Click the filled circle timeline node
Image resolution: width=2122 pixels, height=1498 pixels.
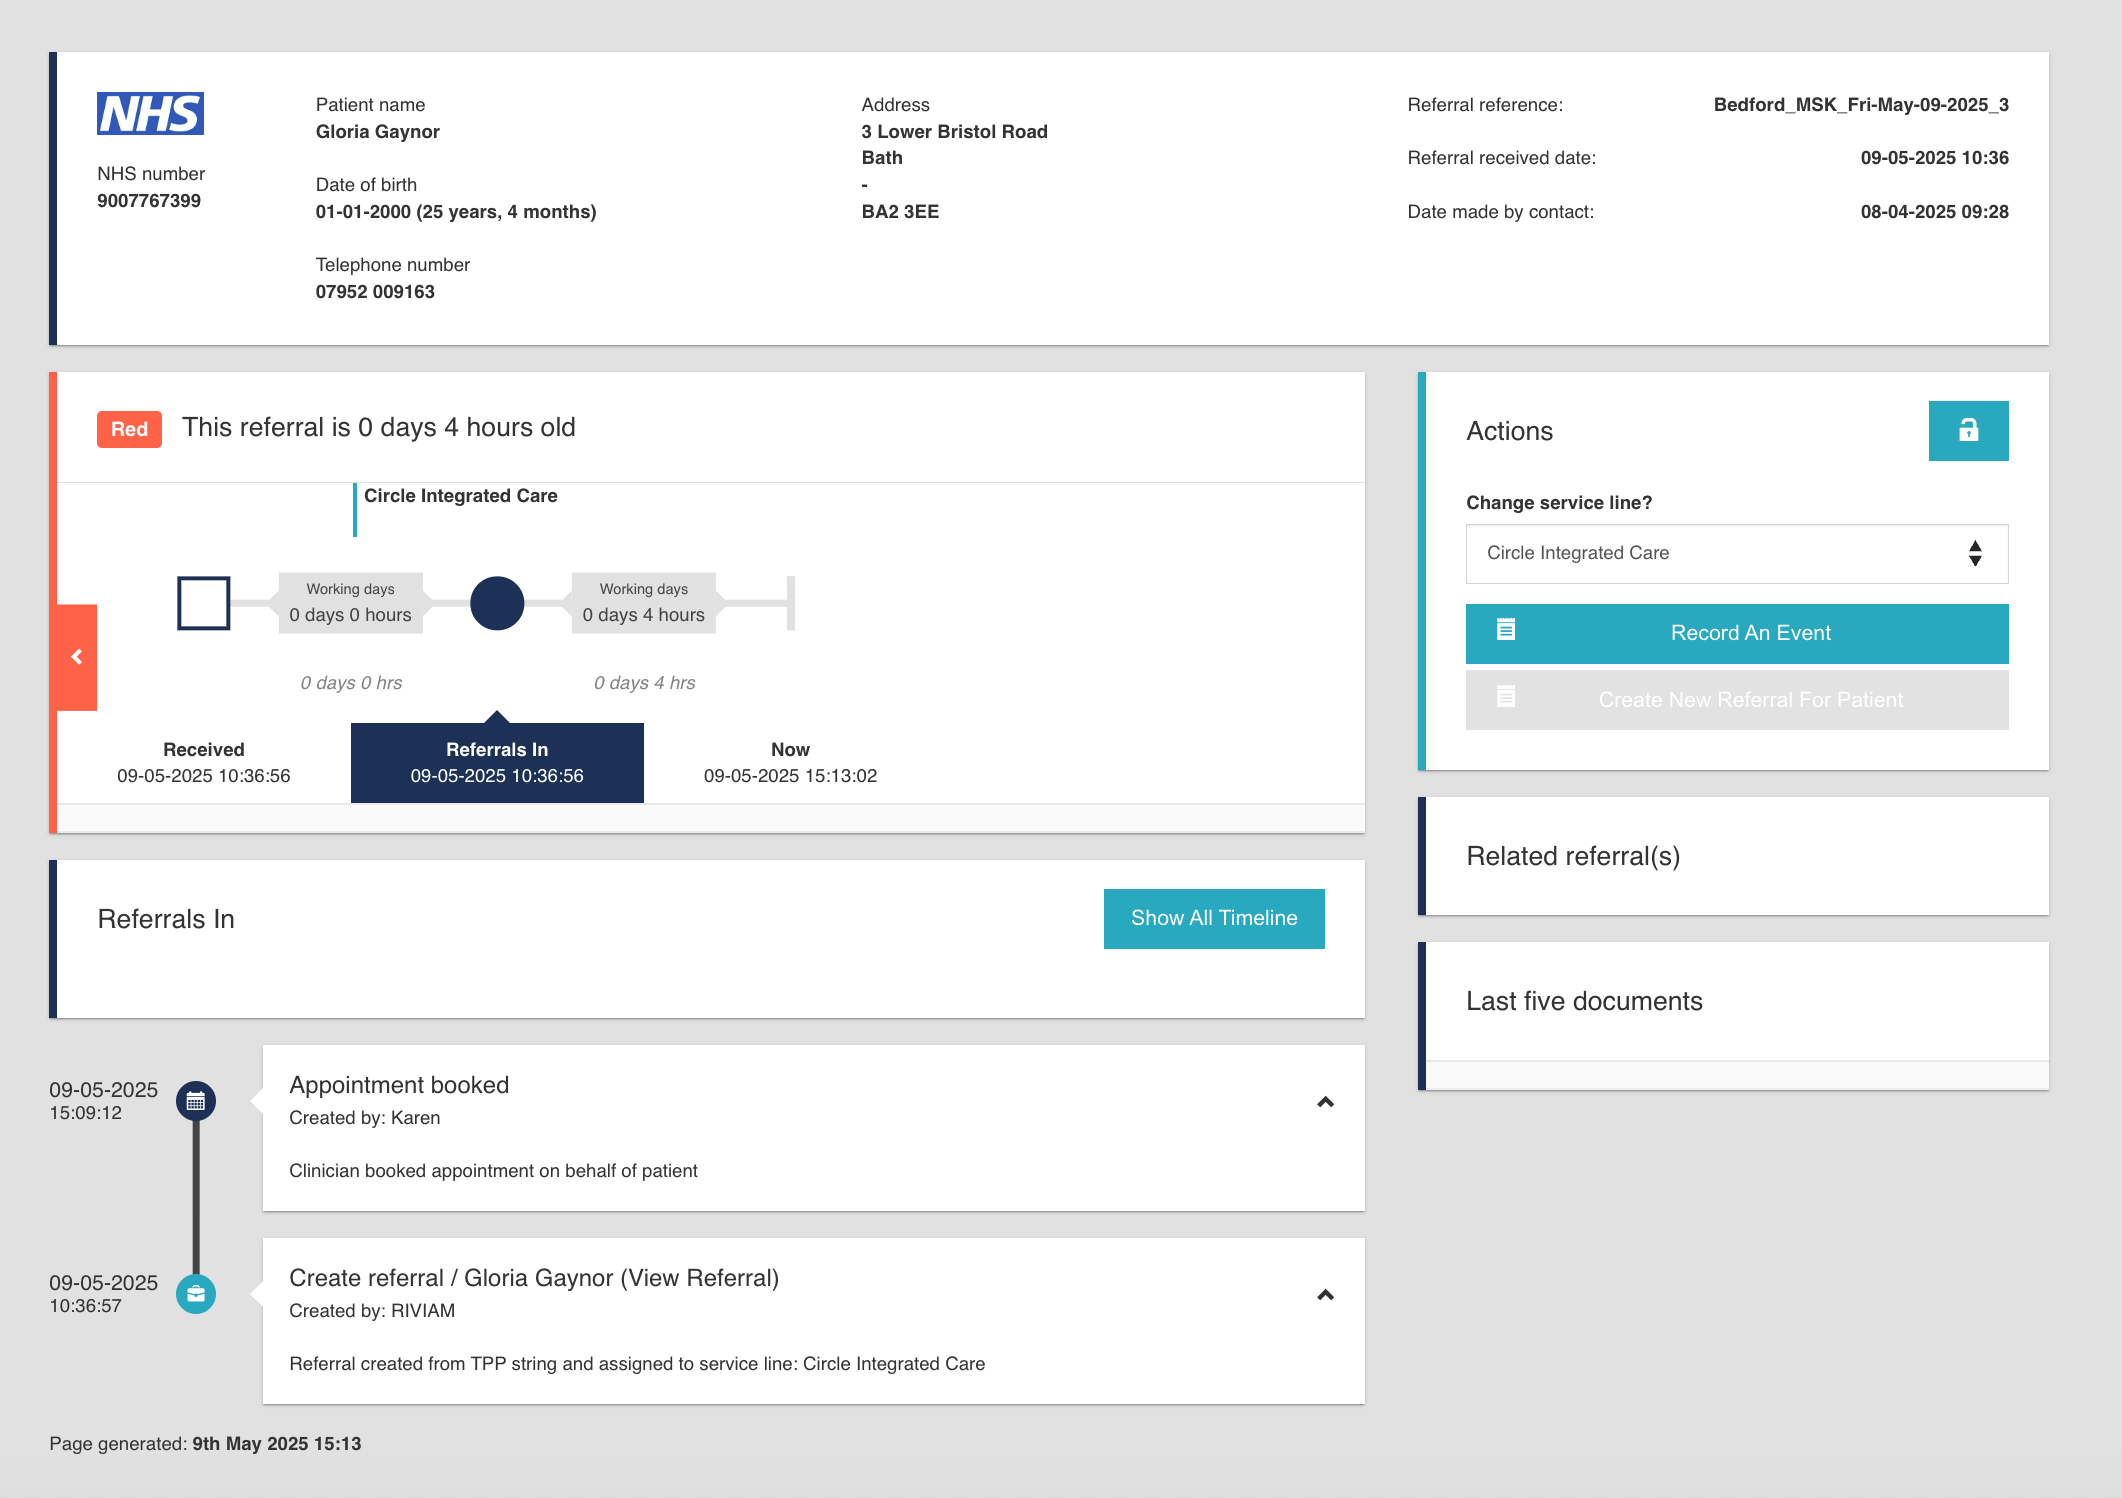tap(497, 603)
